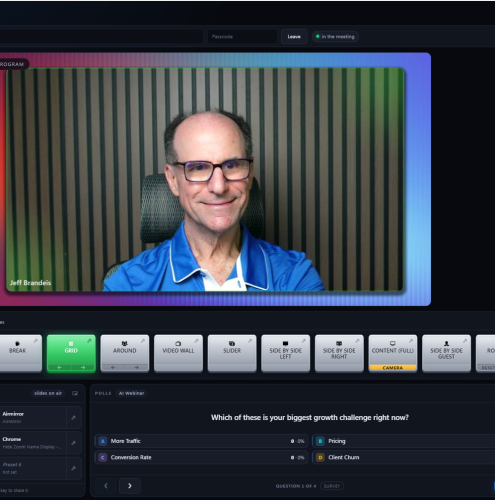Choose poll answer C Conversion Rate

pos(201,457)
